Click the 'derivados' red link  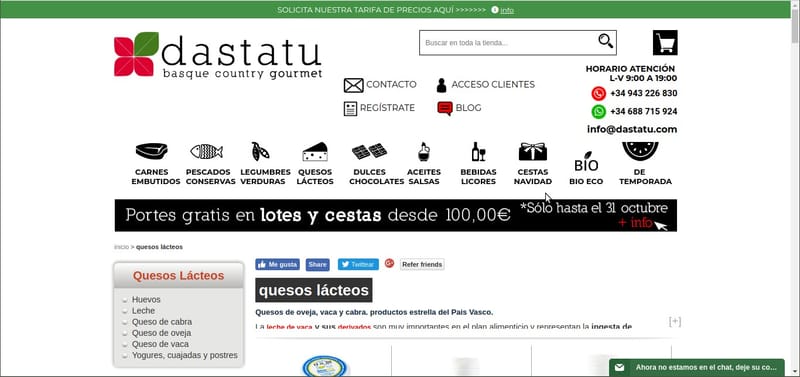click(x=354, y=327)
